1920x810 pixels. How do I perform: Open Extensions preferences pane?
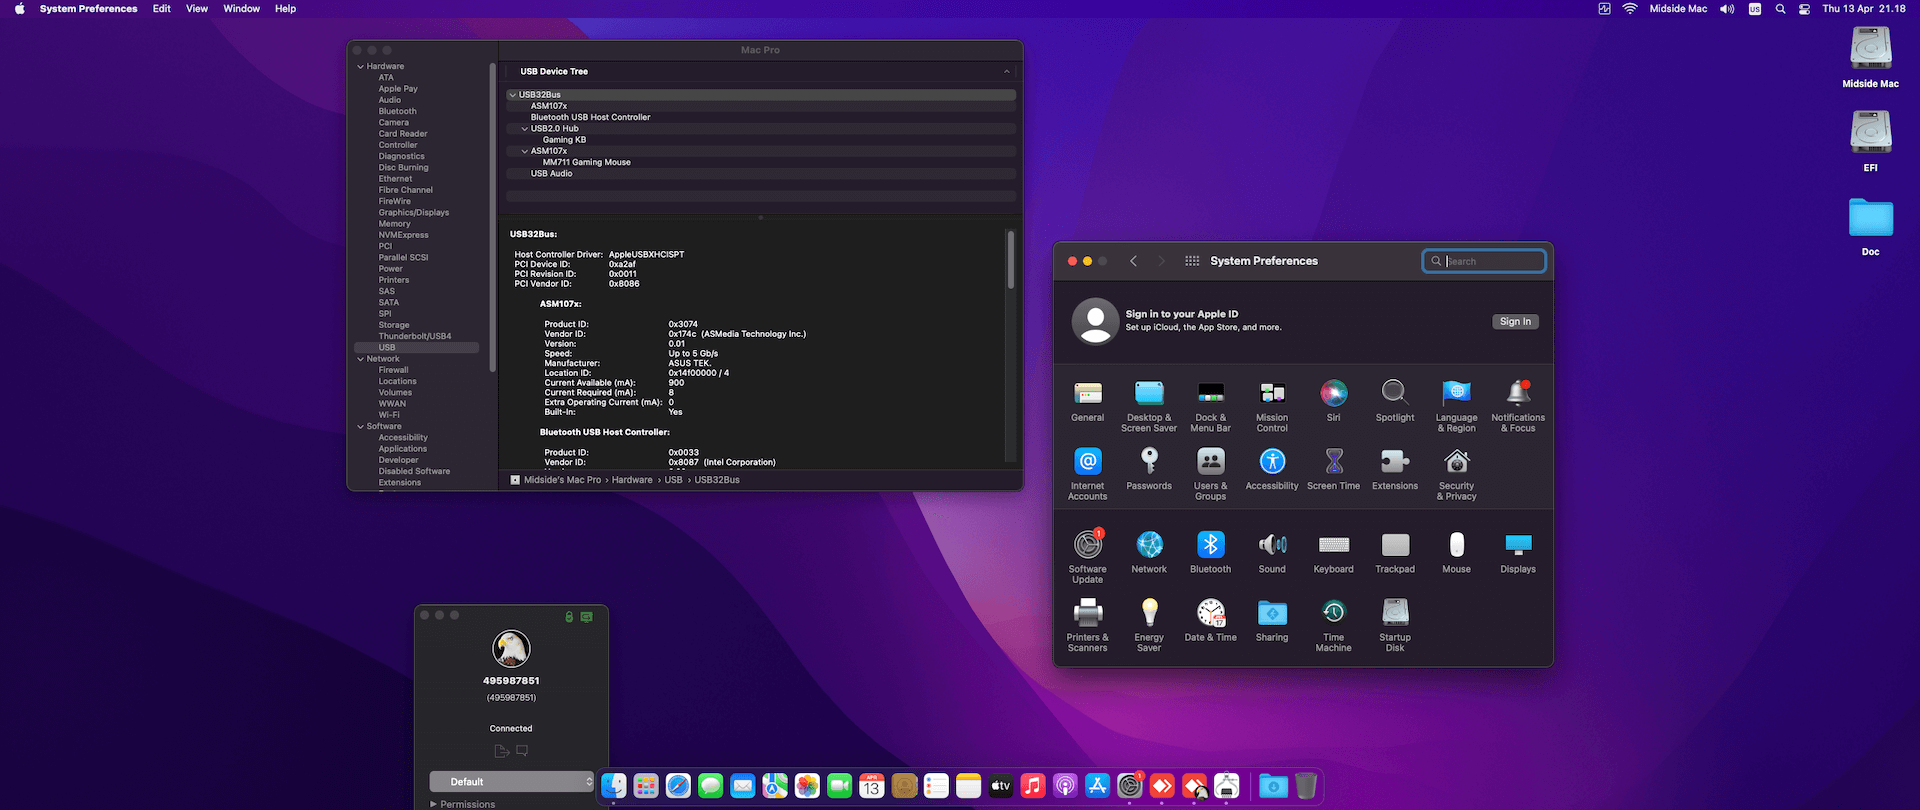pos(1395,468)
